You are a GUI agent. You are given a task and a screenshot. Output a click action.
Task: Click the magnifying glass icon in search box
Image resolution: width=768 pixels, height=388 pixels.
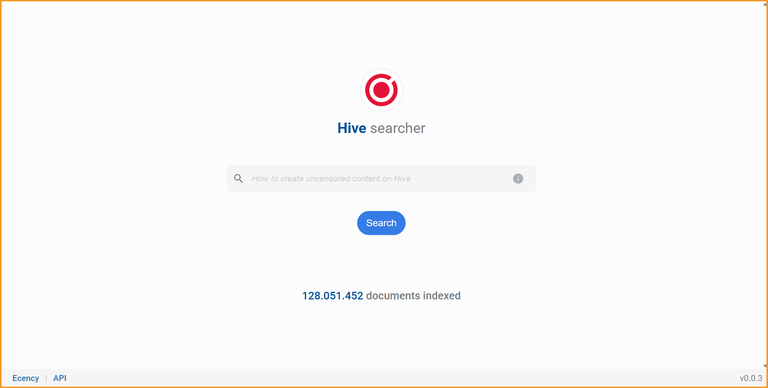239,178
